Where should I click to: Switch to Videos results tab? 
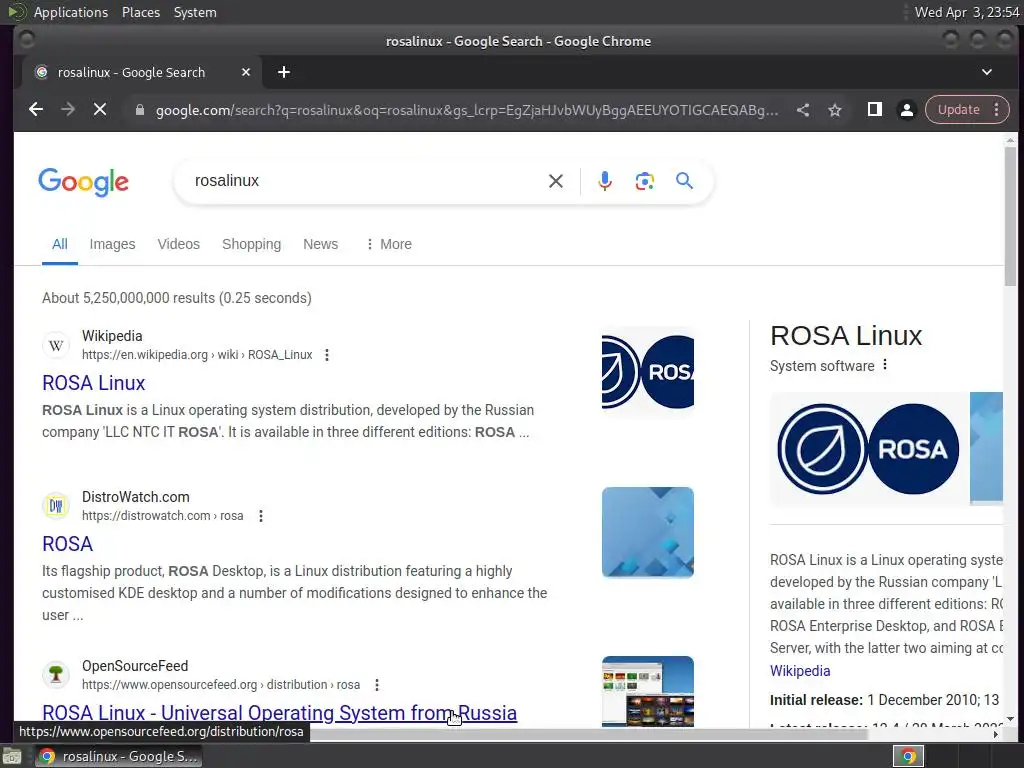(x=178, y=244)
